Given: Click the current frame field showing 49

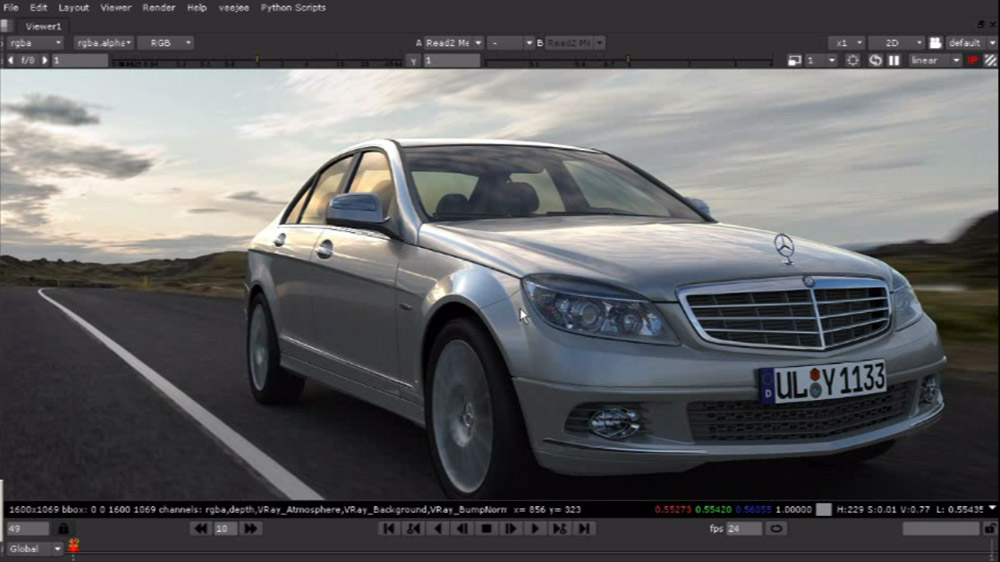Looking at the screenshot, I should [27, 529].
